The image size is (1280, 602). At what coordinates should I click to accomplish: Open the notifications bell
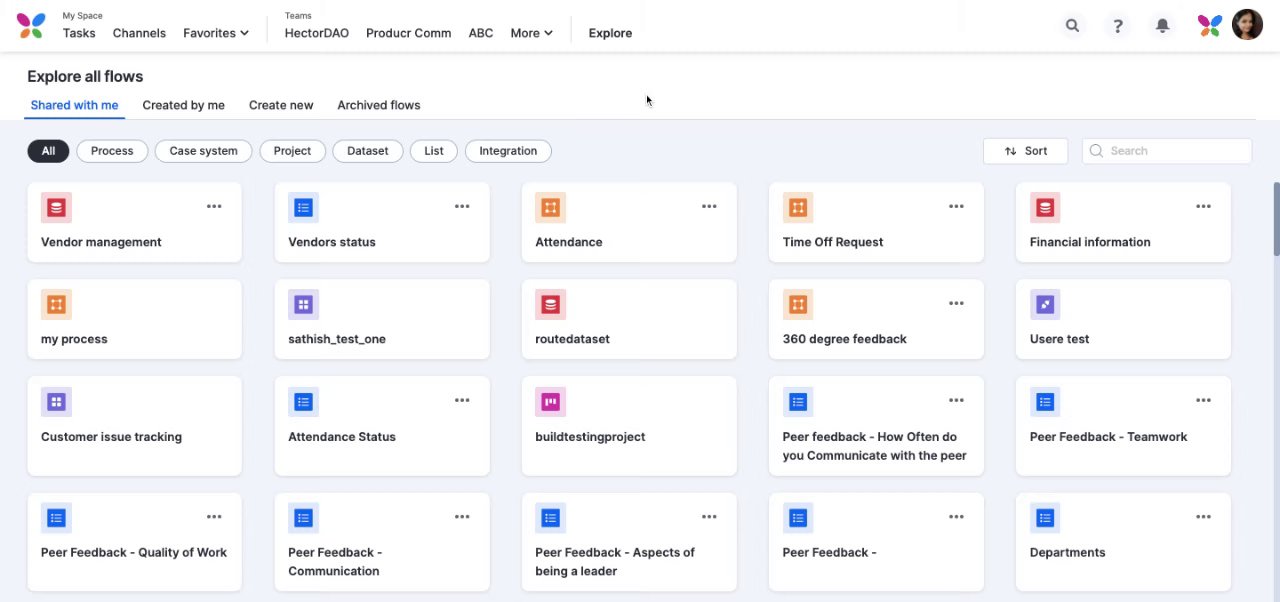1162,26
